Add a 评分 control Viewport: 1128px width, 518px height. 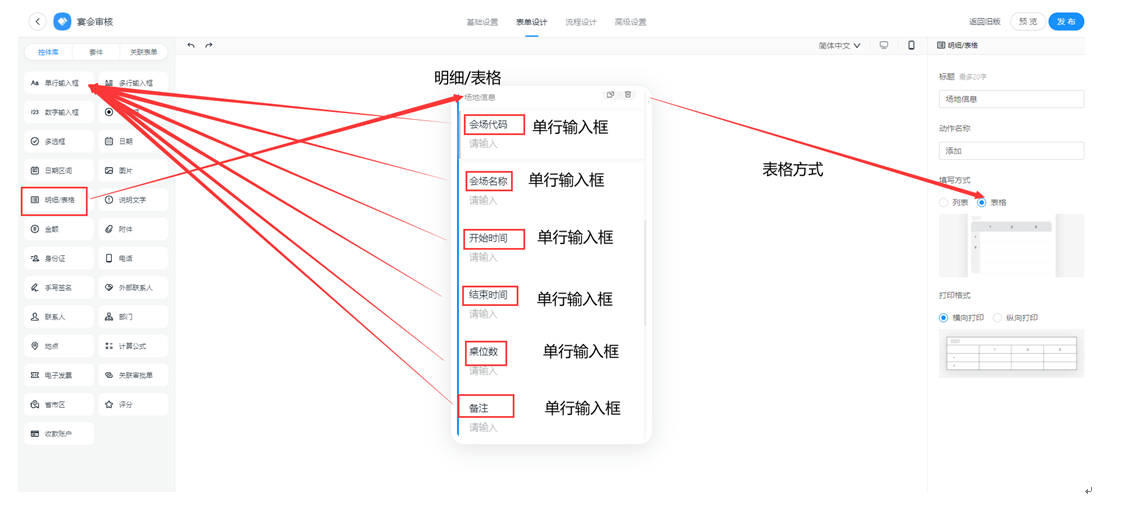pos(133,404)
